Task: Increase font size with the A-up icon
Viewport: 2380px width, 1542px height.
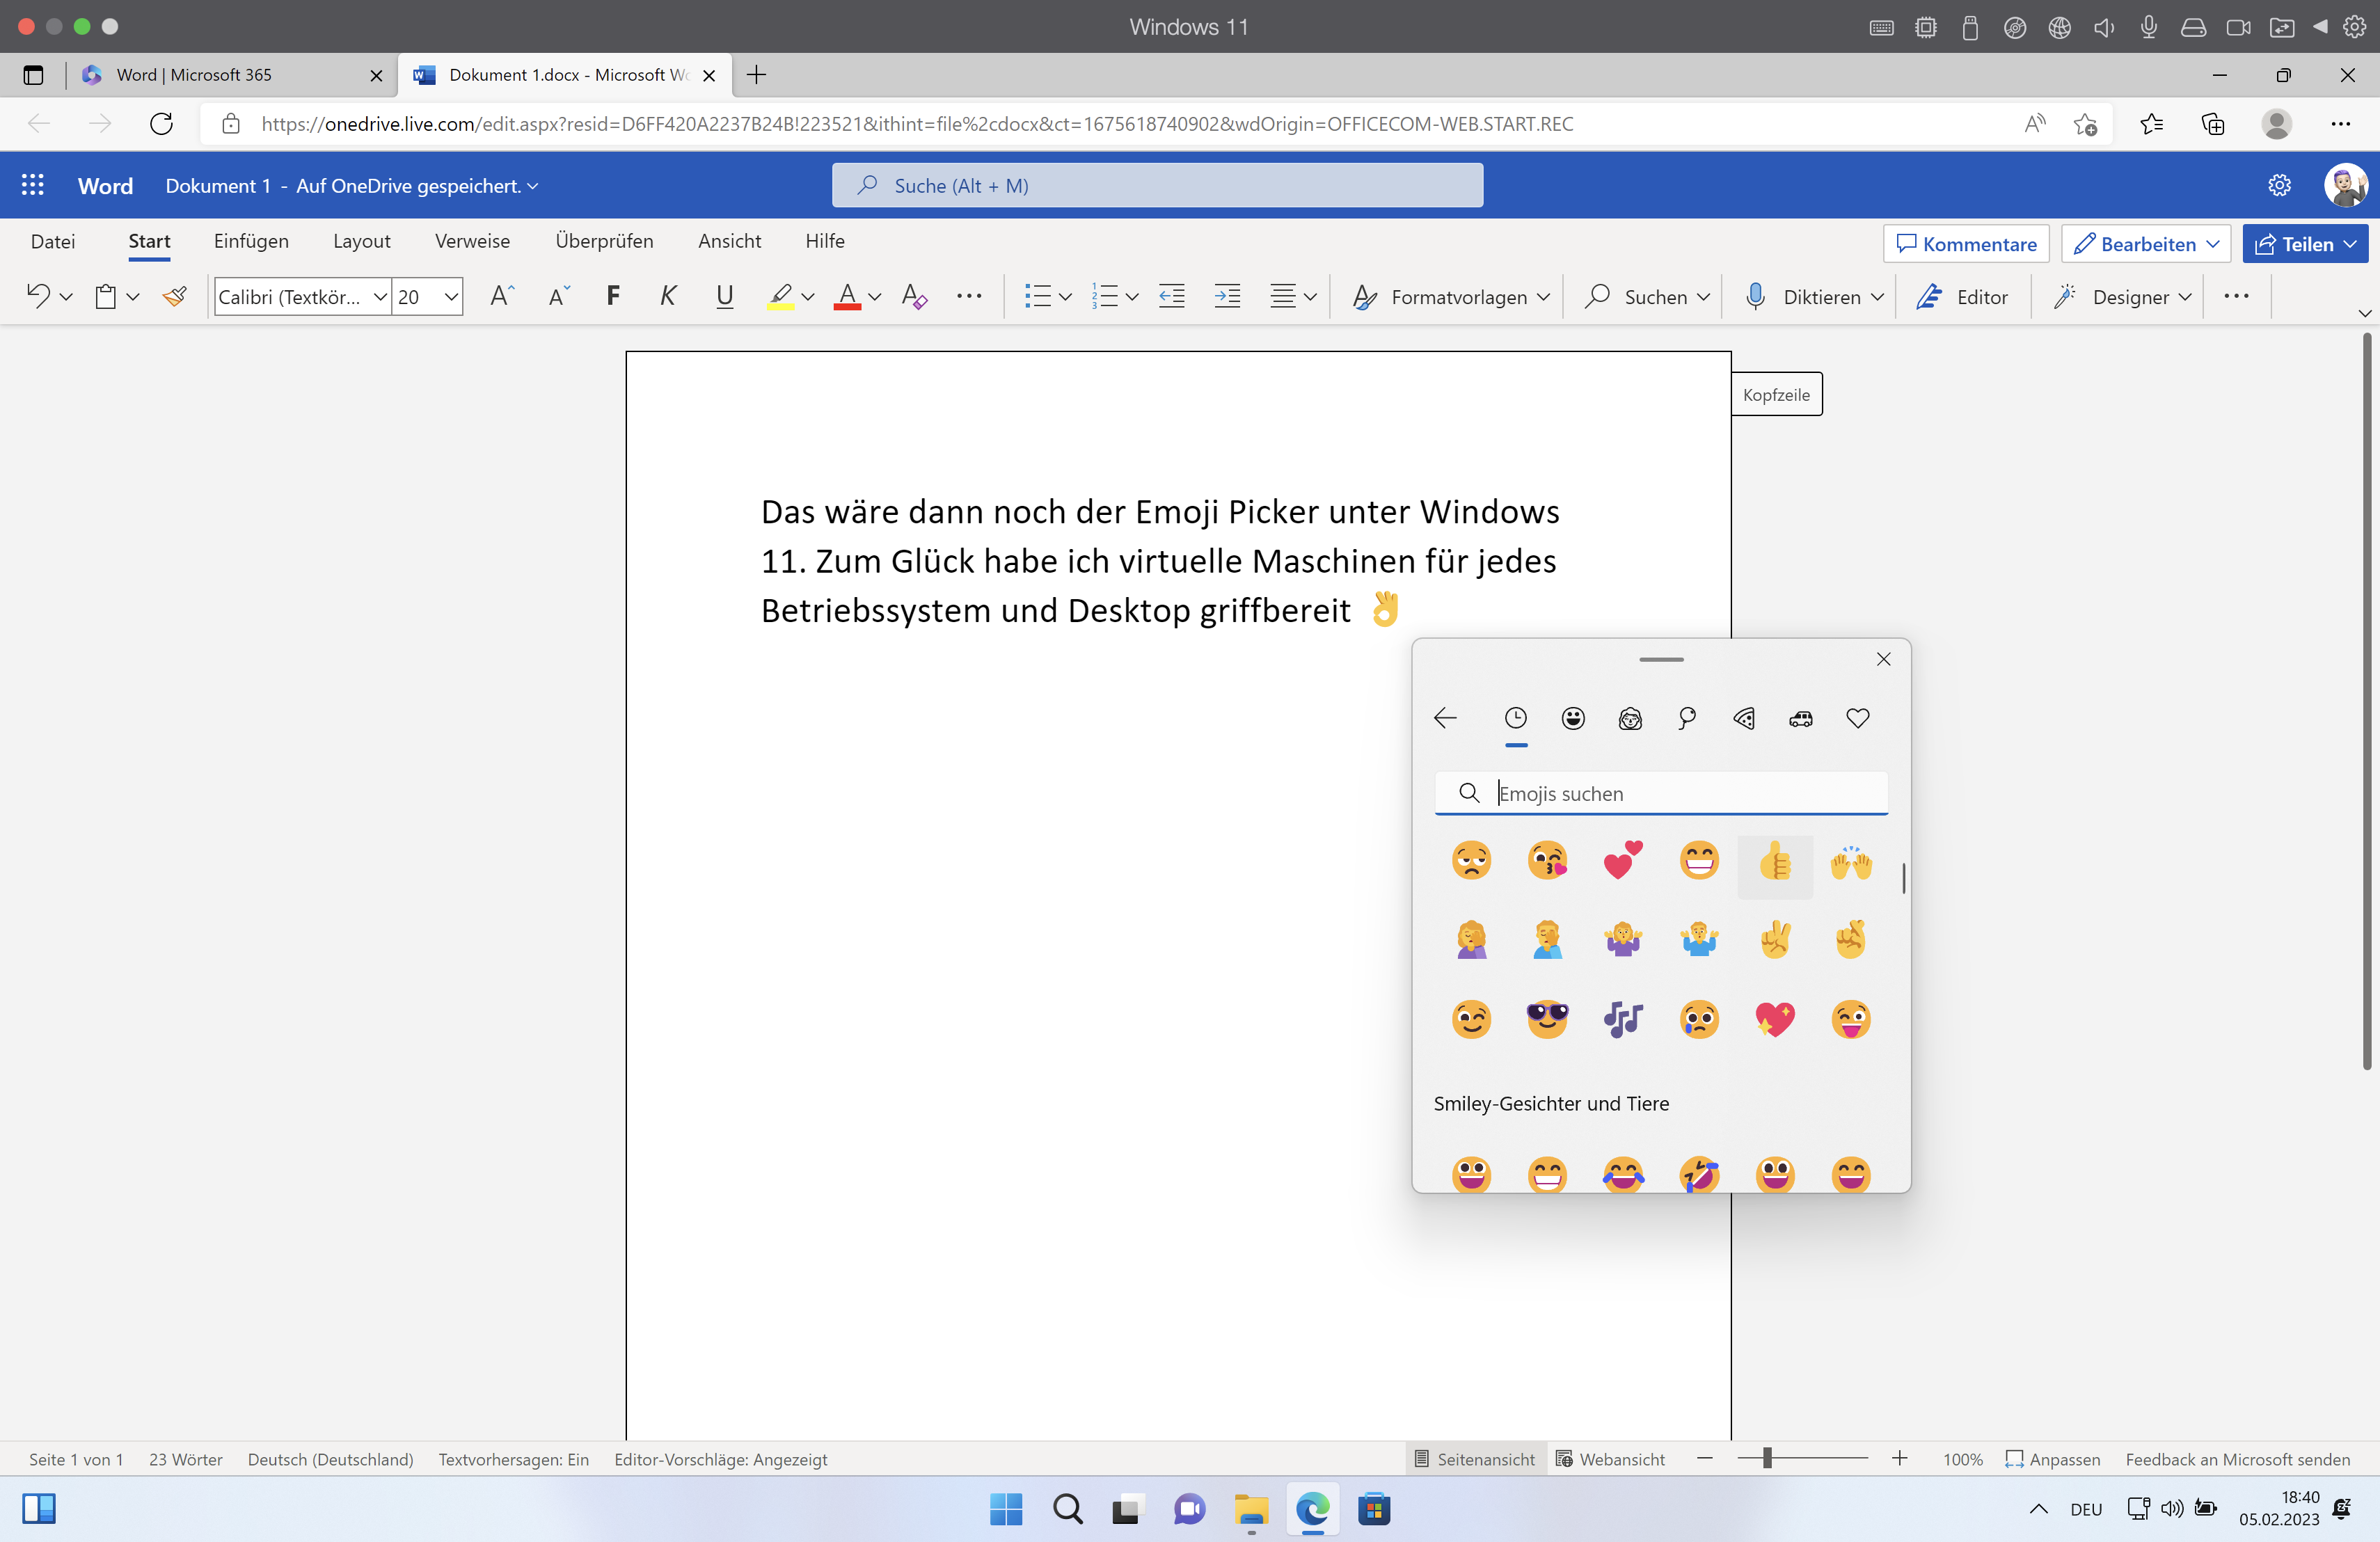Action: (502, 296)
